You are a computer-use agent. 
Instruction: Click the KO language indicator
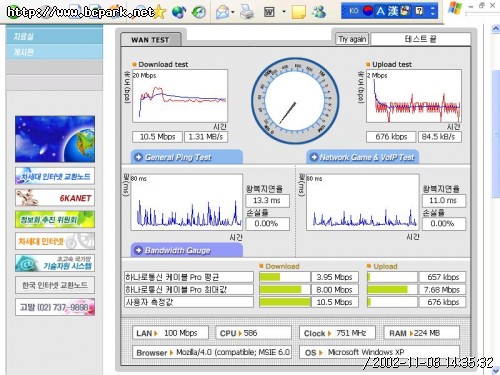tap(353, 11)
